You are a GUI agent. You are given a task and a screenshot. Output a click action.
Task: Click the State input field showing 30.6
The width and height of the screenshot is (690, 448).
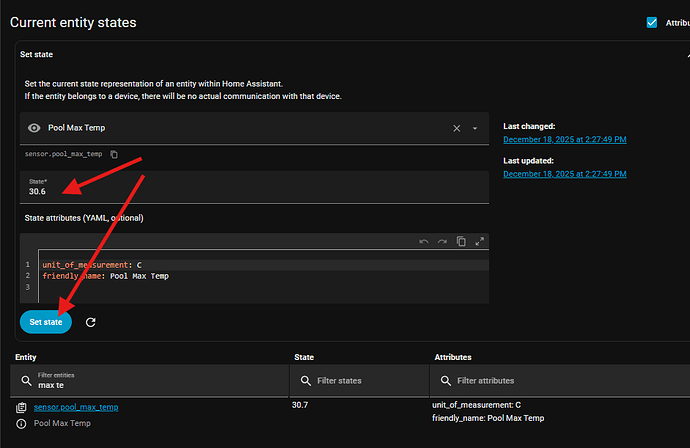point(254,187)
